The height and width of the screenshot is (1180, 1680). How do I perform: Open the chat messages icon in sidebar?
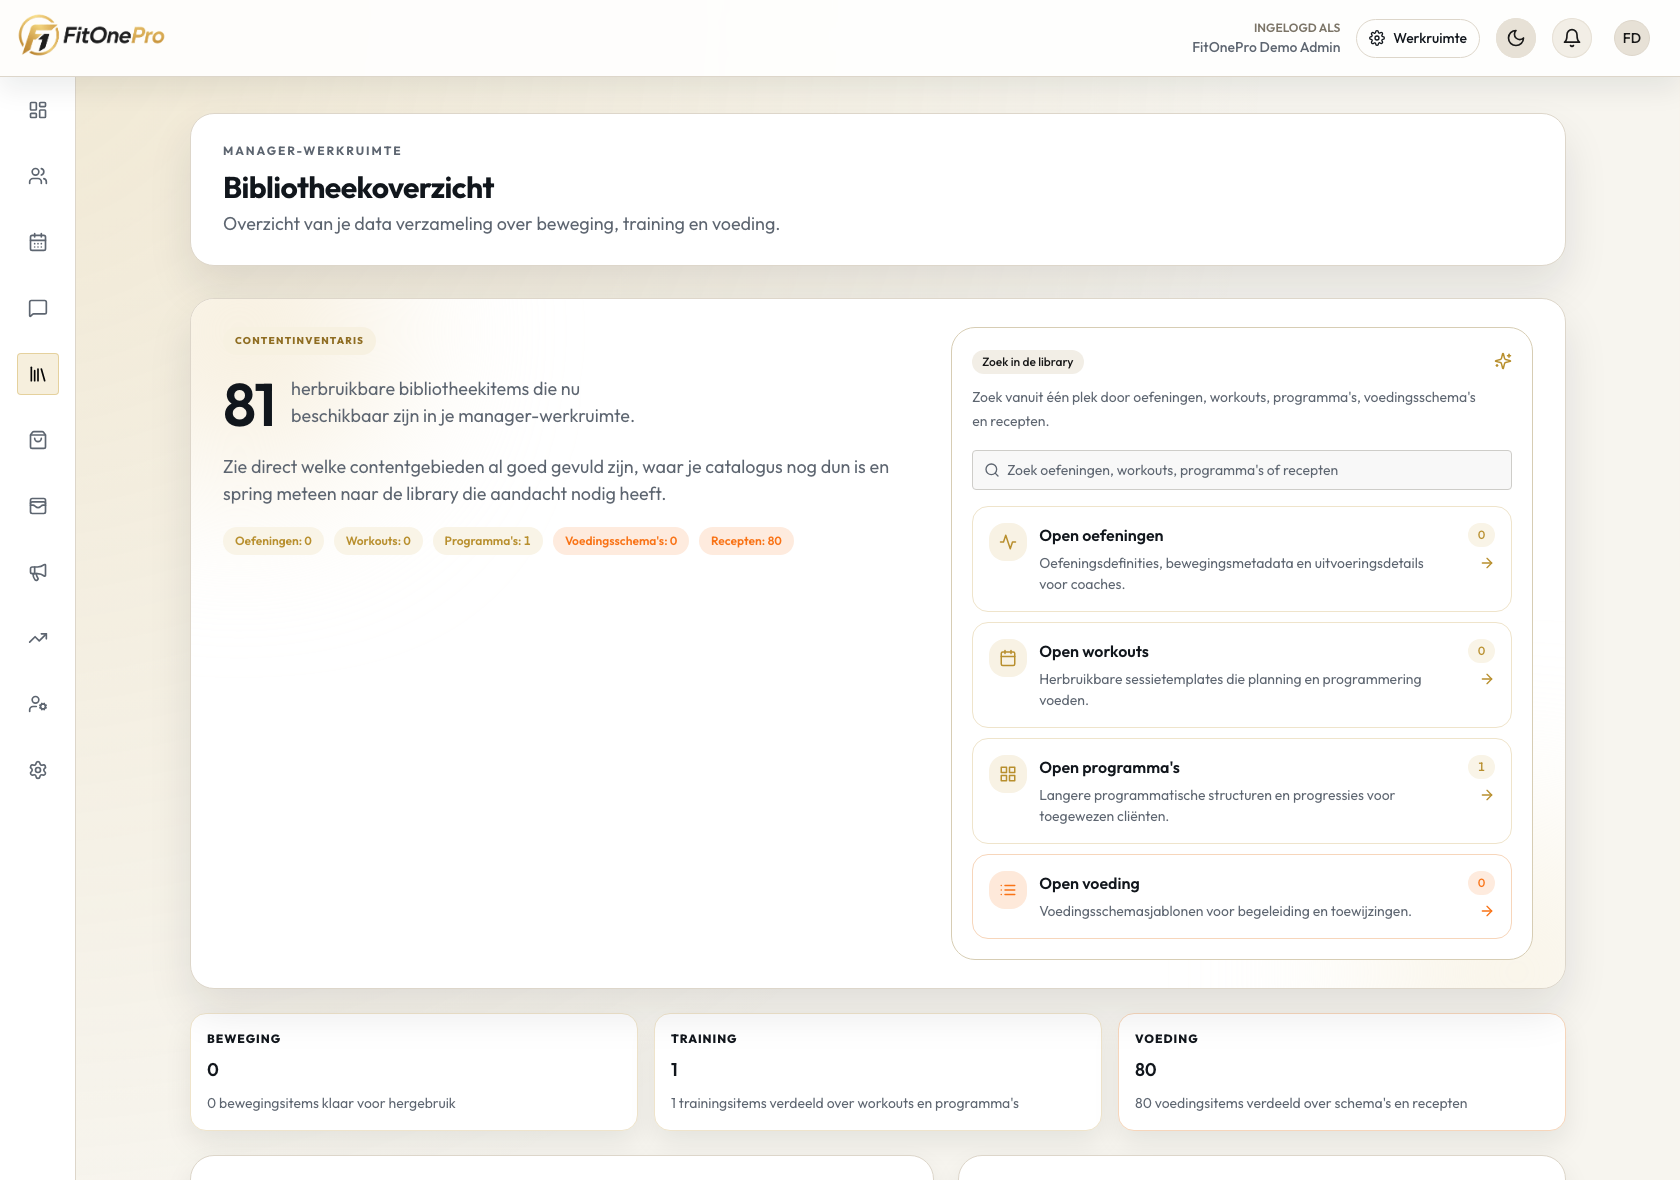click(x=38, y=308)
